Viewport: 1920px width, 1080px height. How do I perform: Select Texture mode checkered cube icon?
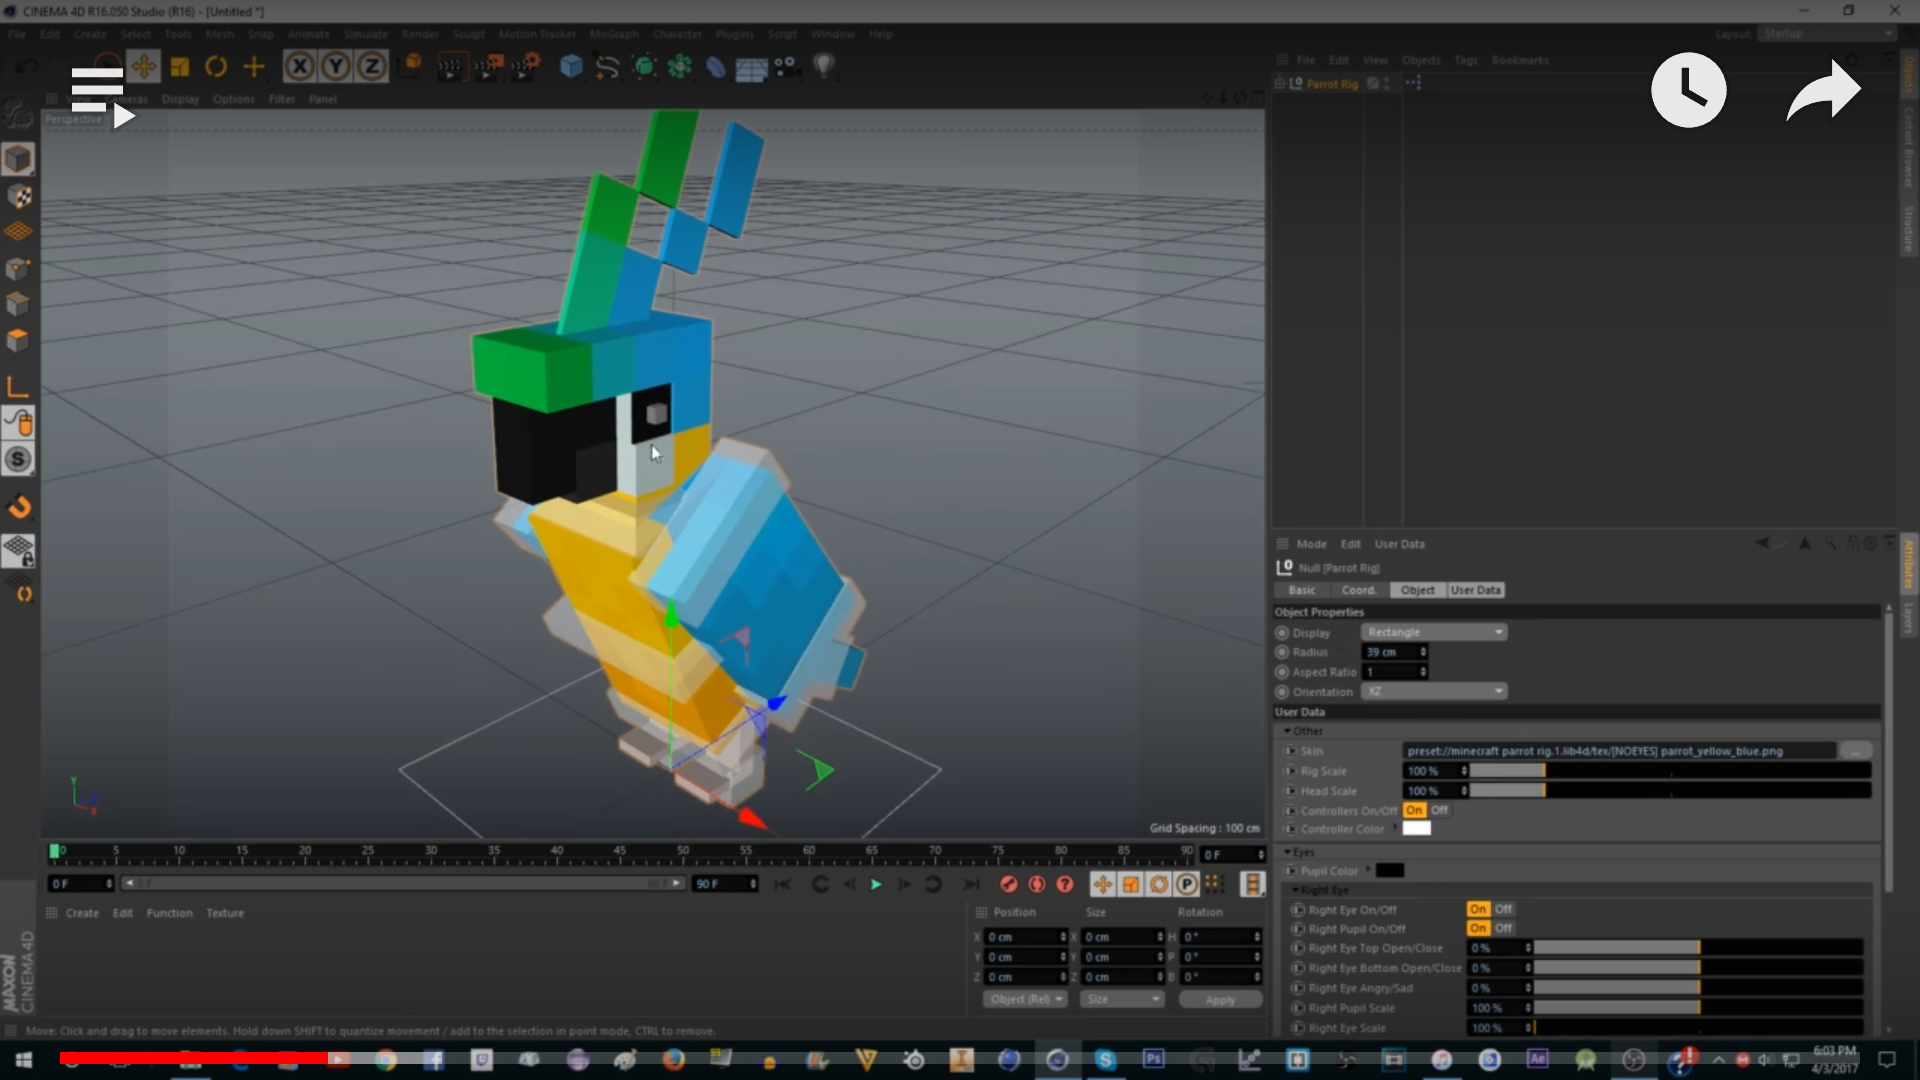click(18, 197)
